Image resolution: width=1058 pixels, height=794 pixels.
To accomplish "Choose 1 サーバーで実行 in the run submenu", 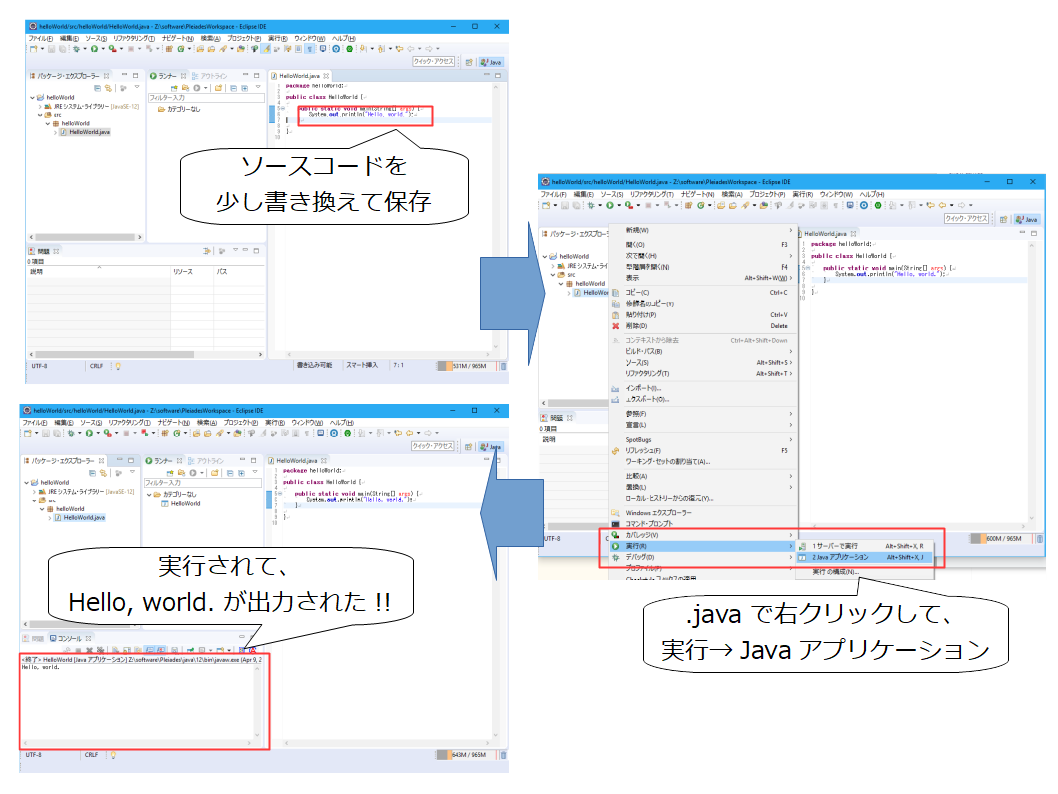I will point(864,546).
